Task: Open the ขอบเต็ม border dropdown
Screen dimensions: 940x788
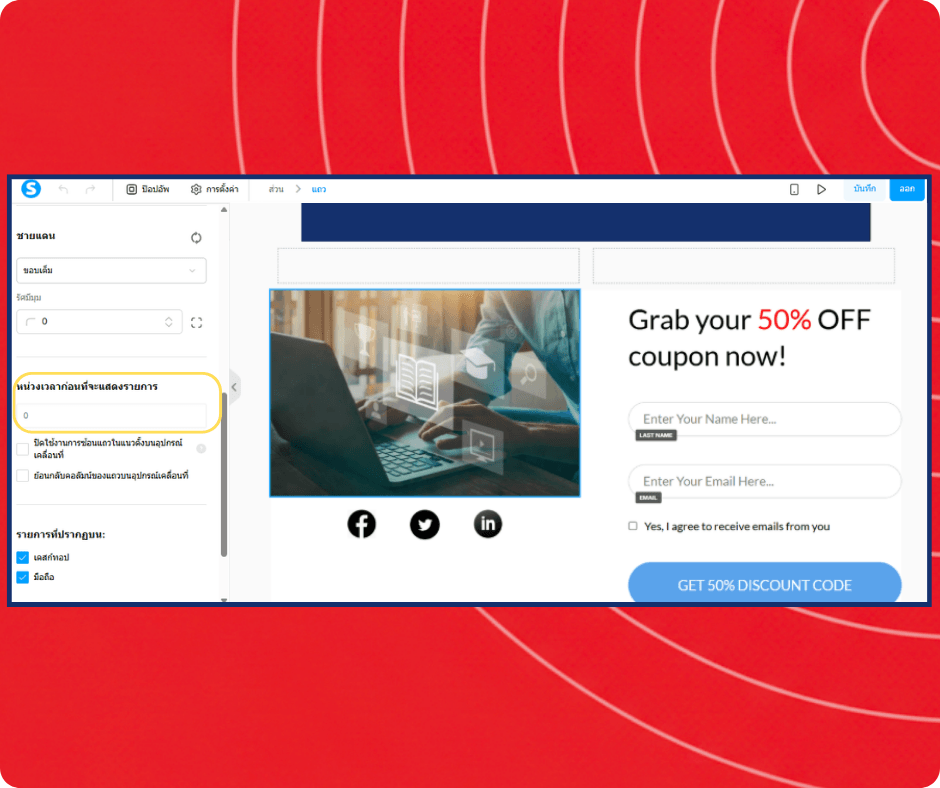Action: 112,270
